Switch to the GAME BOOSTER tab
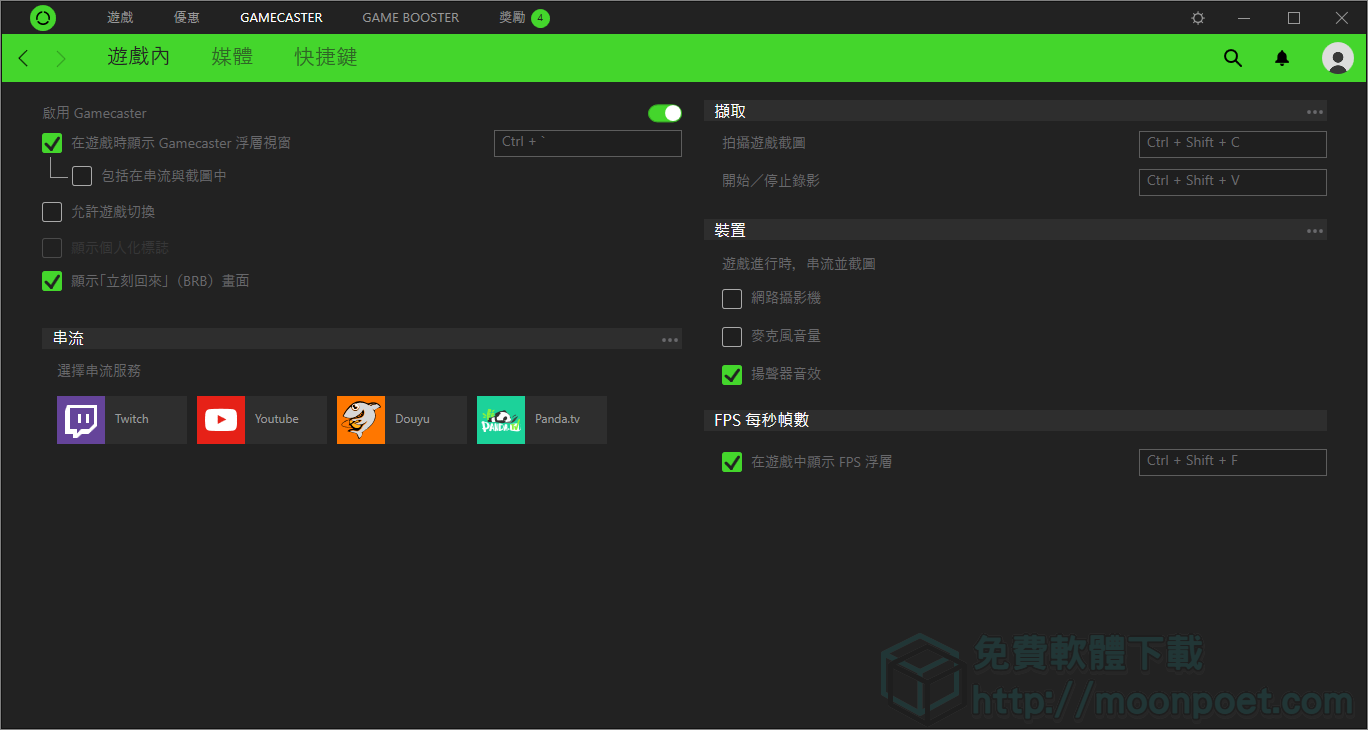The width and height of the screenshot is (1368, 730). coord(410,18)
